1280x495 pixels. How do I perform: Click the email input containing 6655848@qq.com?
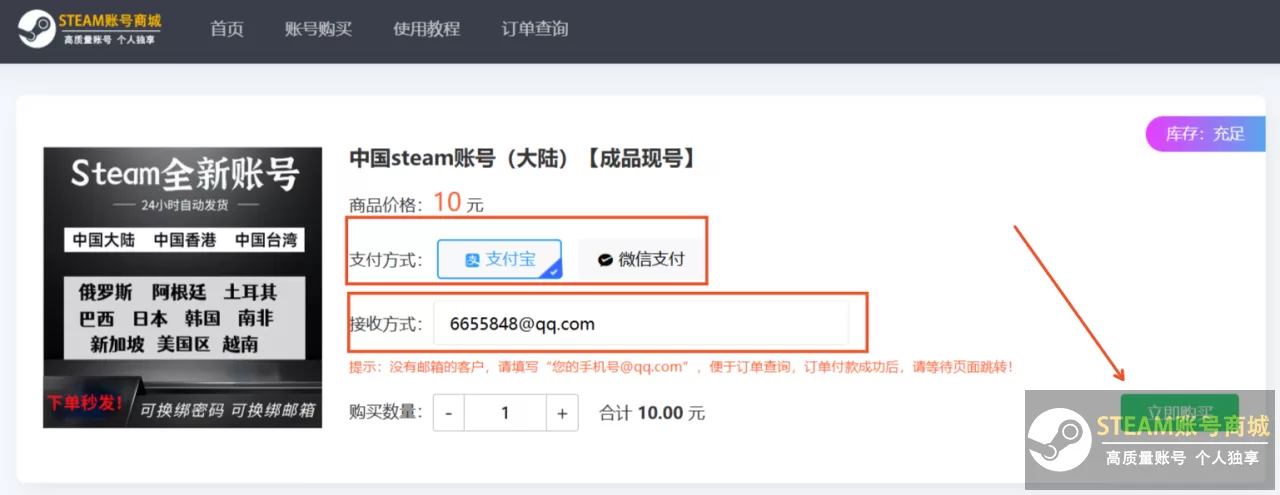[x=641, y=324]
